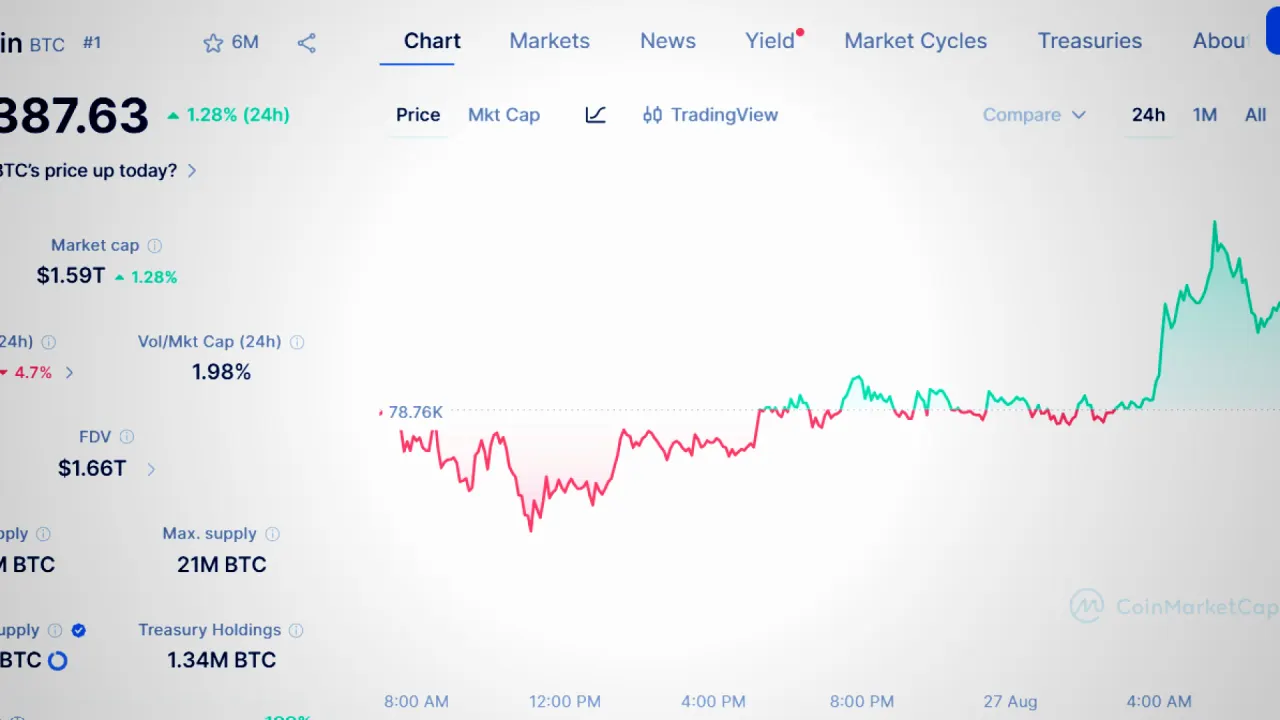Screen dimensions: 1280x720
Task: Click Treasury Holdings info icon
Action: [x=297, y=630]
